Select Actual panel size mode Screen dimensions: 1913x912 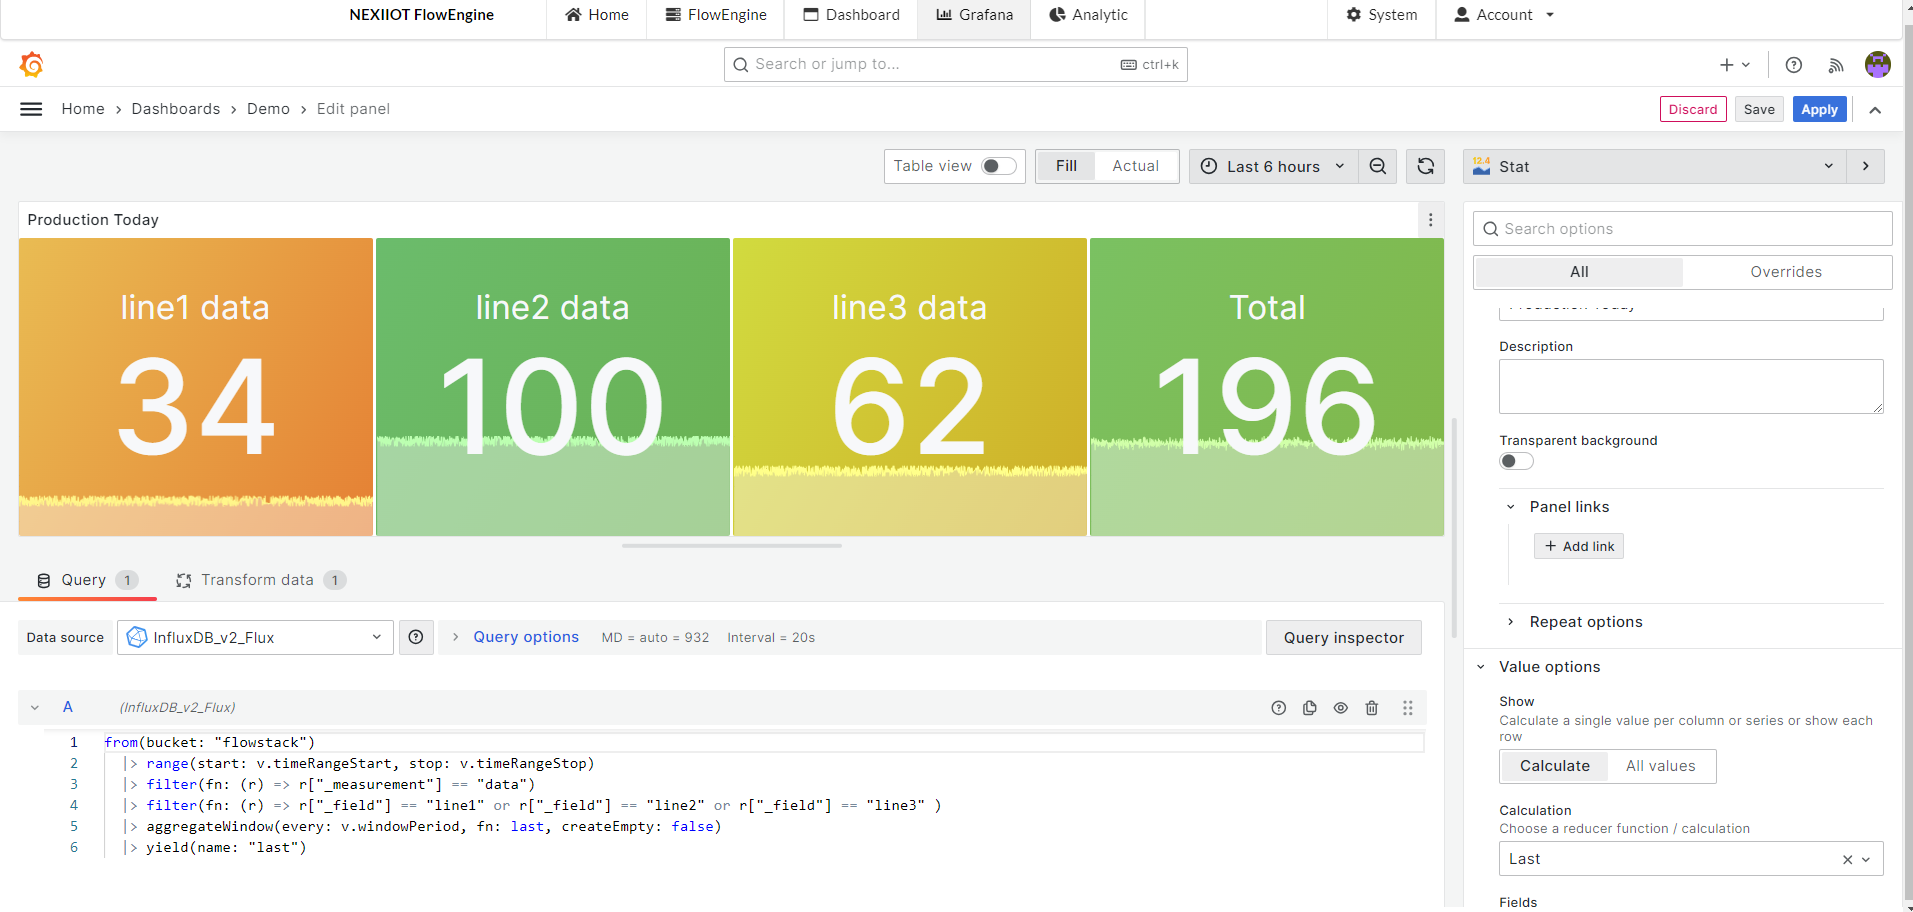[x=1136, y=166]
